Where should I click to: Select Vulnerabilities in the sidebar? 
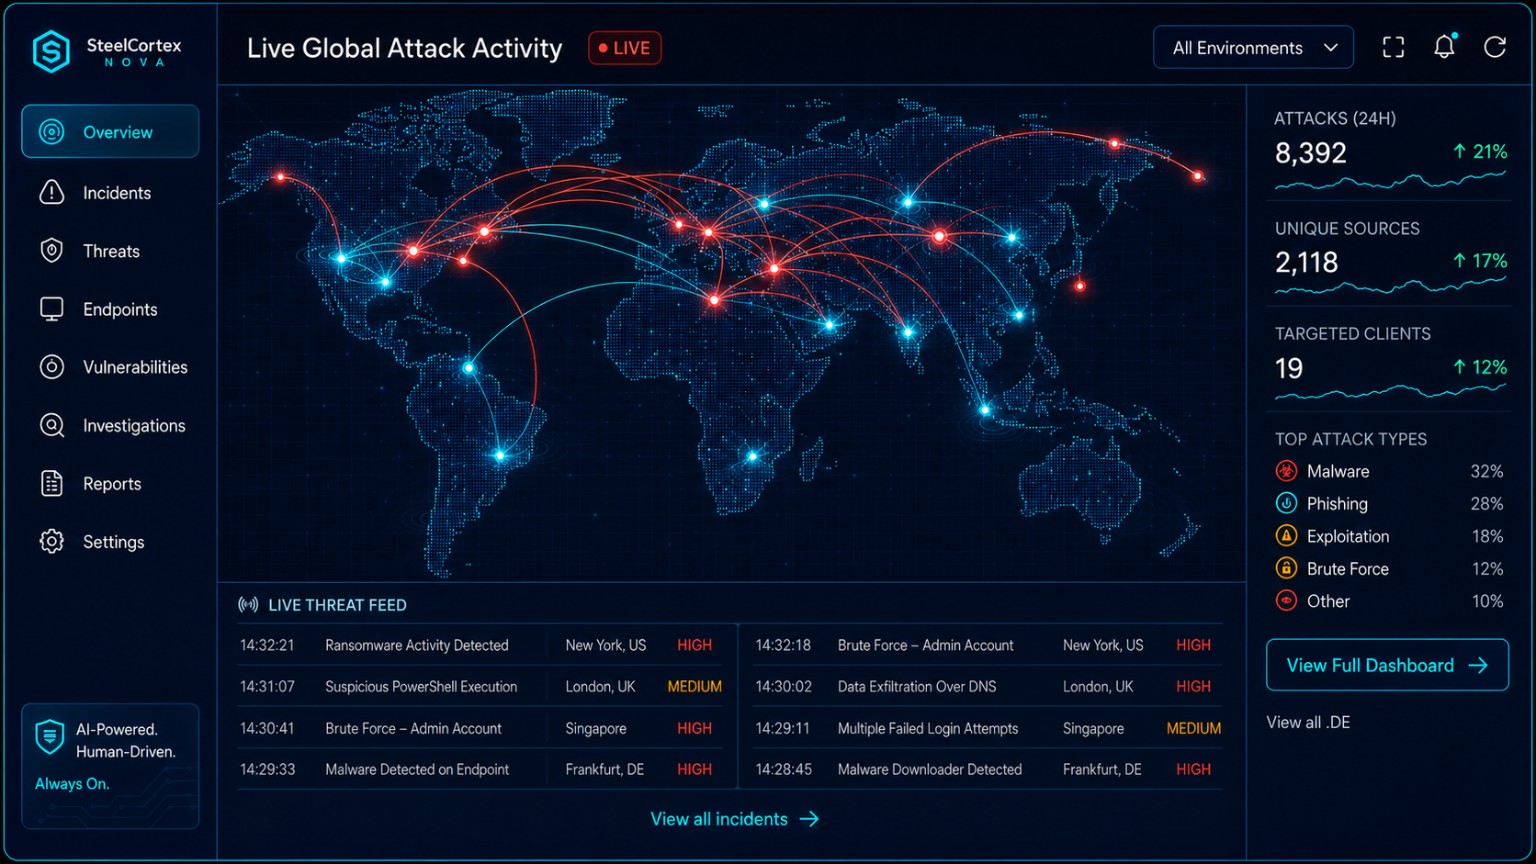[x=135, y=367]
